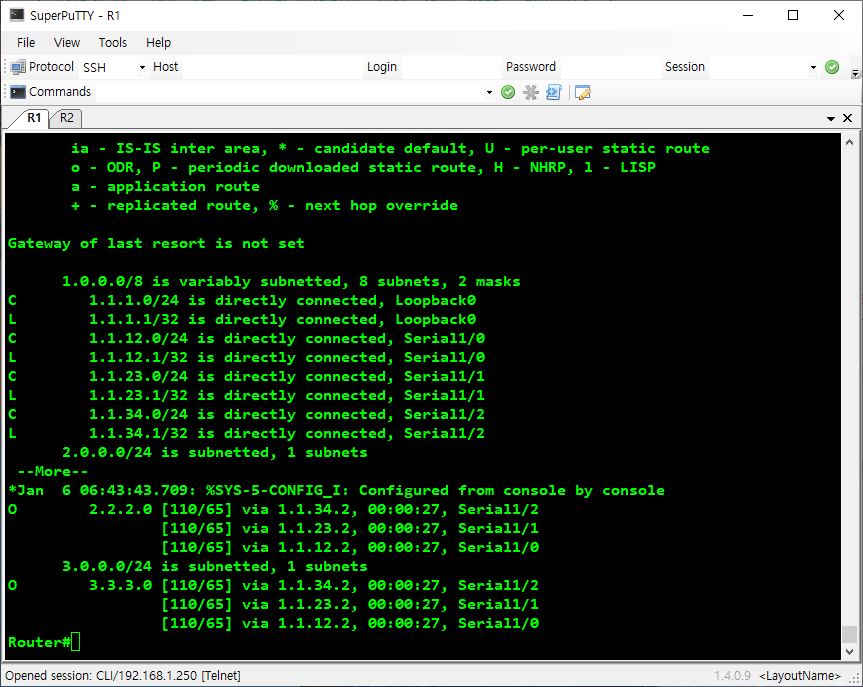This screenshot has height=687, width=863.
Task: Click the terminal scrollbar up arrow
Action: pos(849,142)
